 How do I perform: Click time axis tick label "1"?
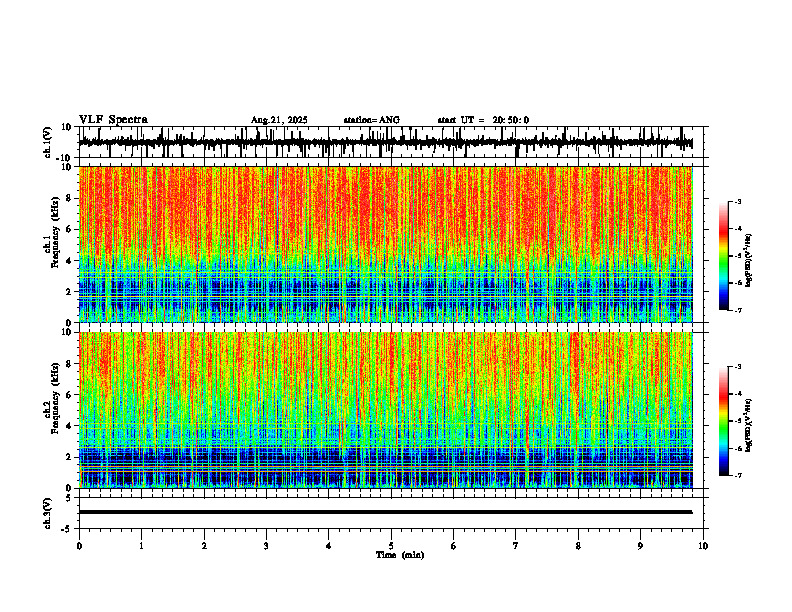tap(141, 546)
